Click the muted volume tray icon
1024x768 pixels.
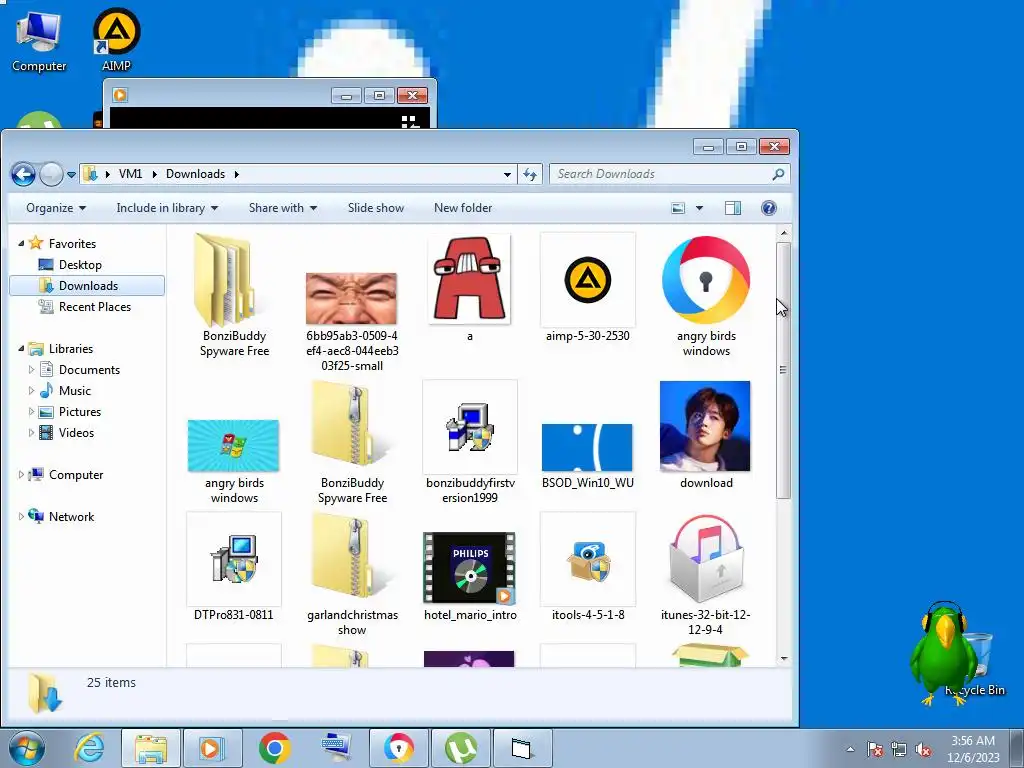pyautogui.click(x=923, y=749)
